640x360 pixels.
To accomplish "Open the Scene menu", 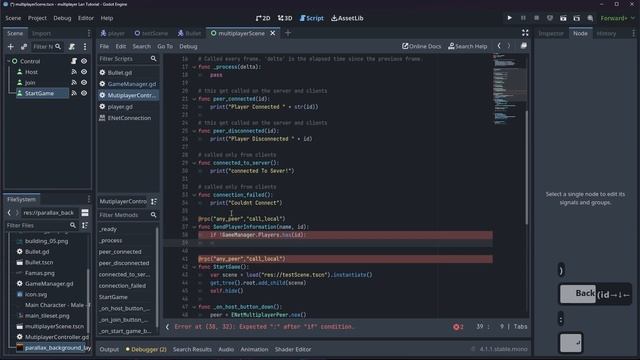I will [13, 18].
